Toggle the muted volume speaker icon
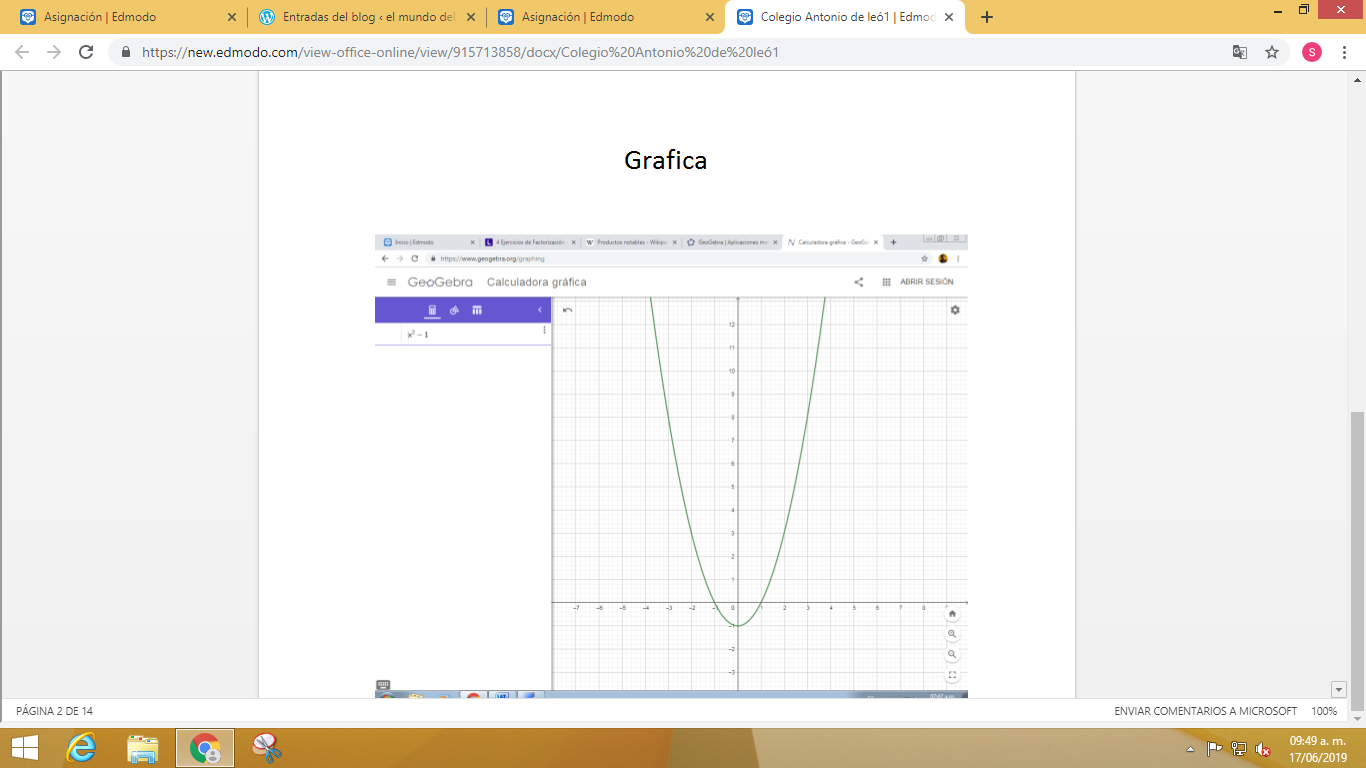 point(1263,748)
